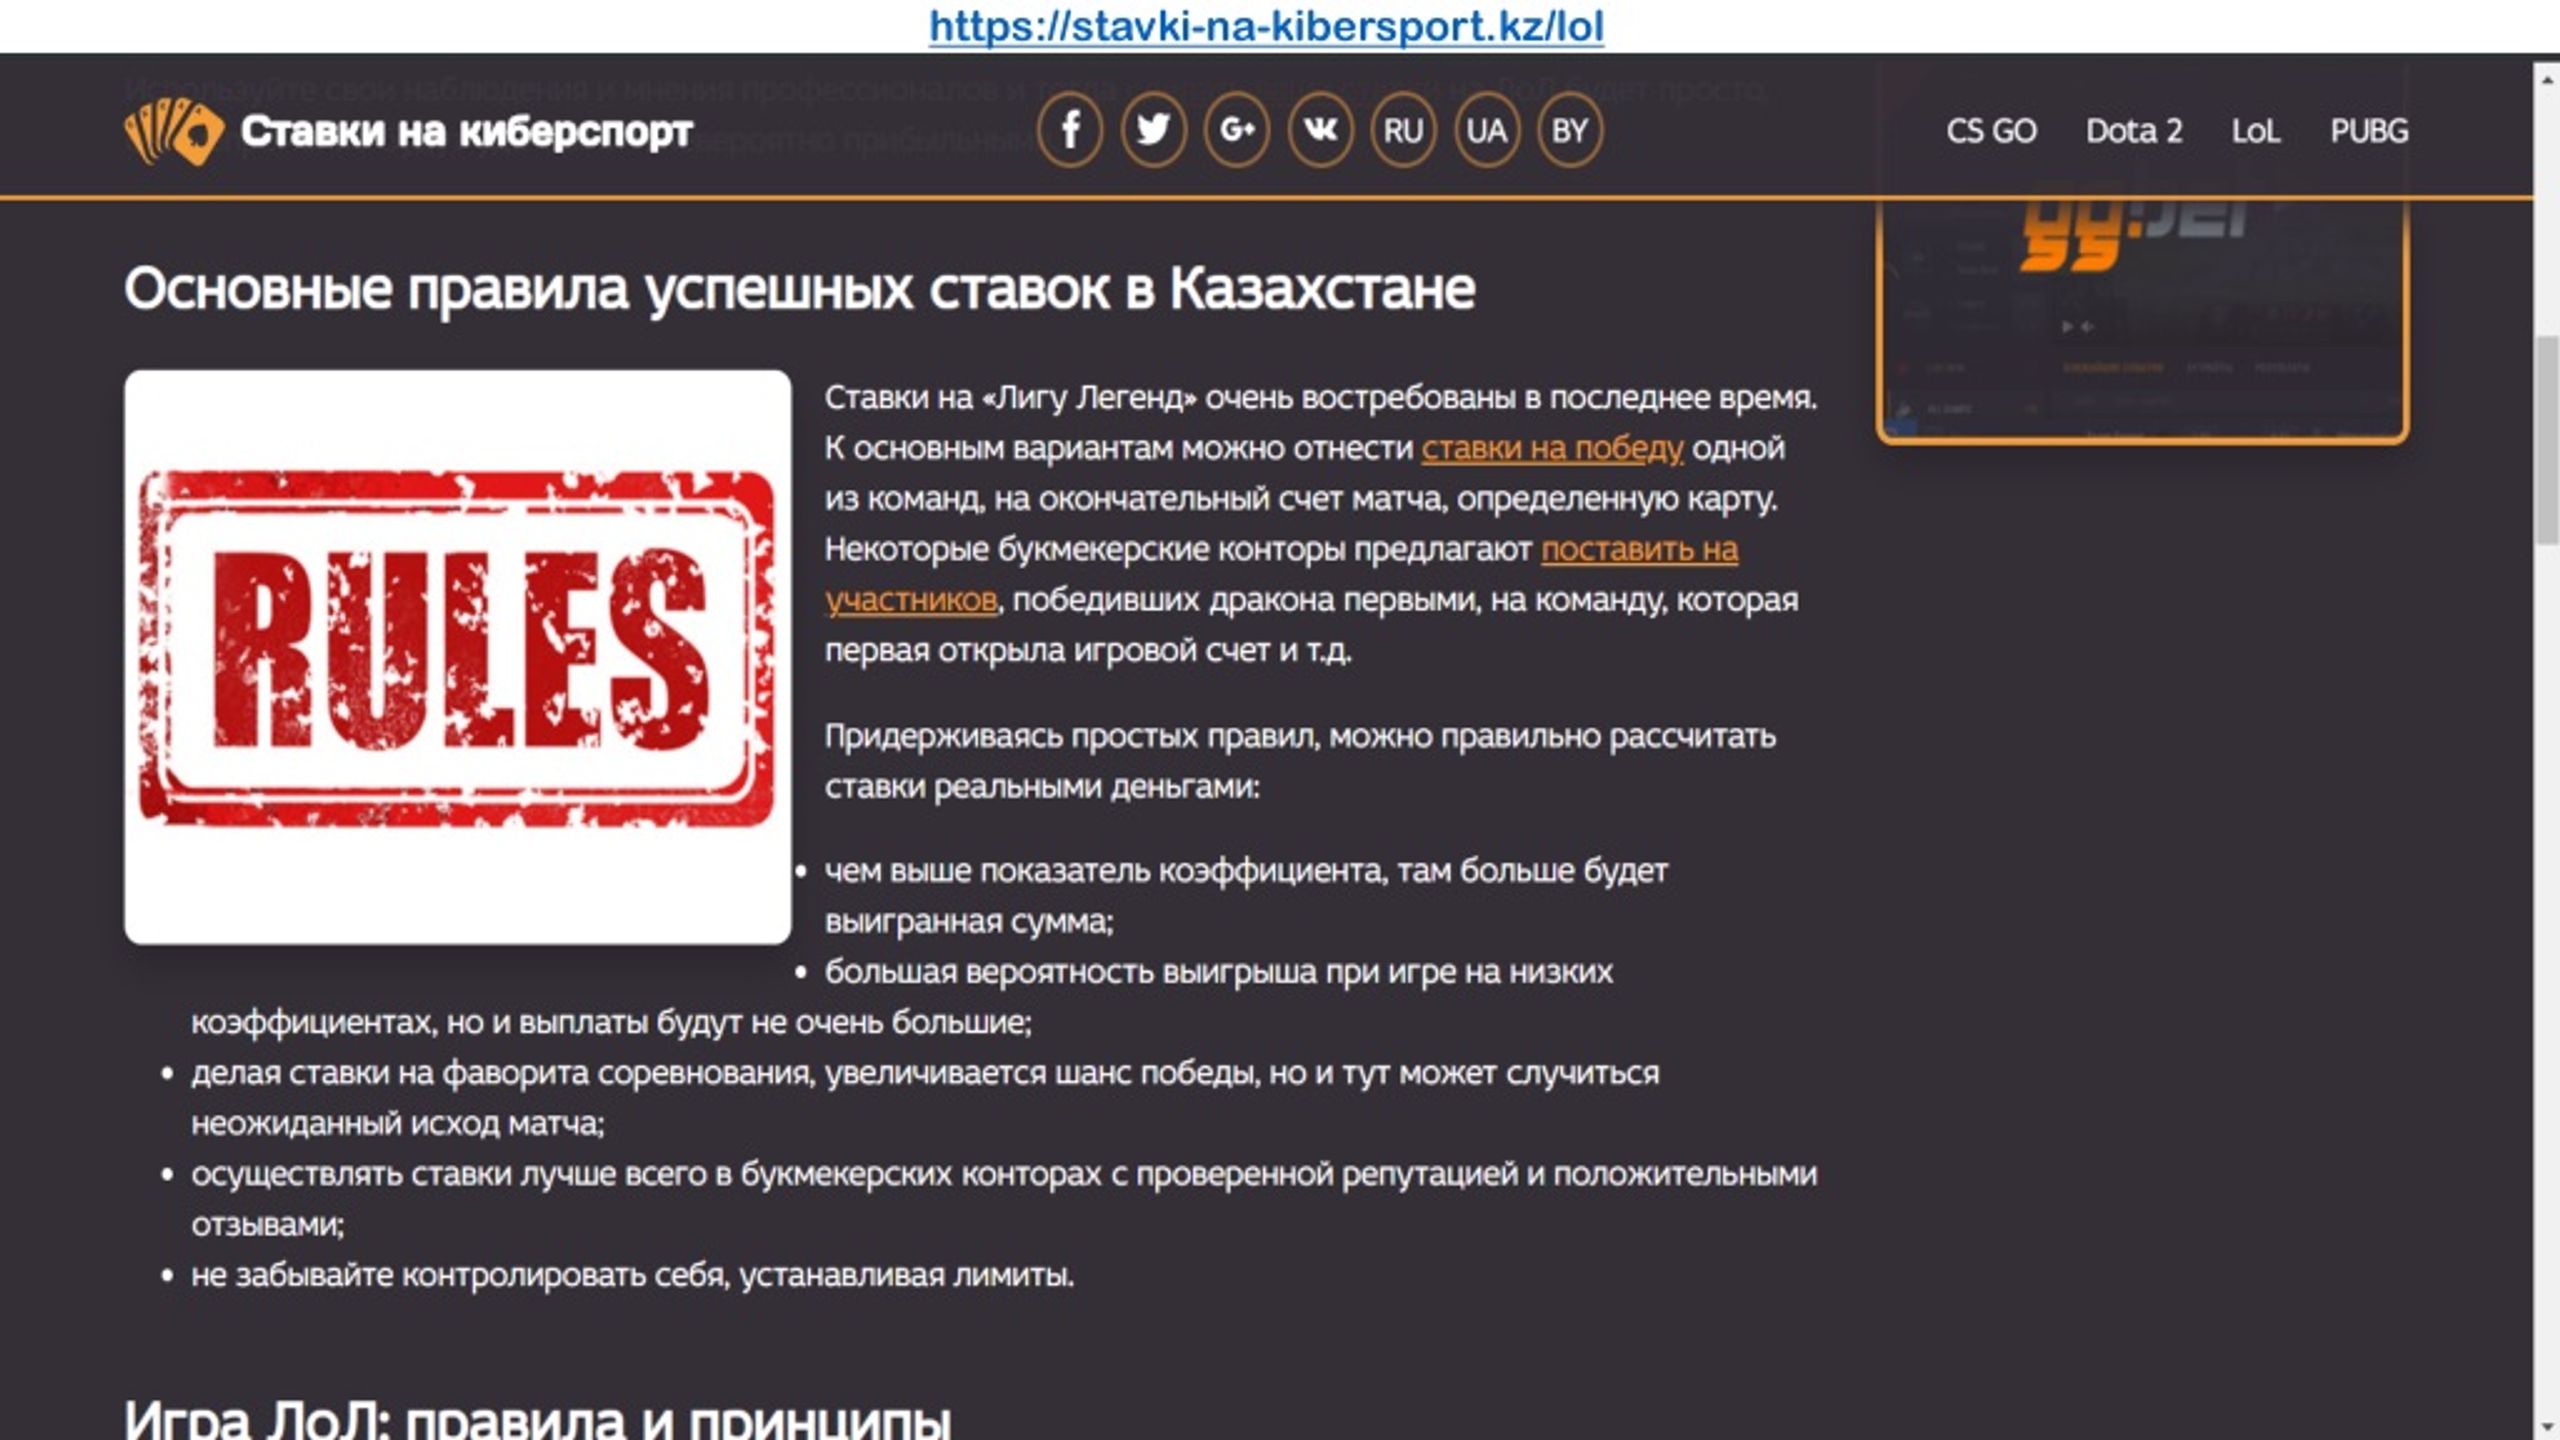Click heading 'Игра ЛоЛ: правила и принципы'

pos(537,1418)
